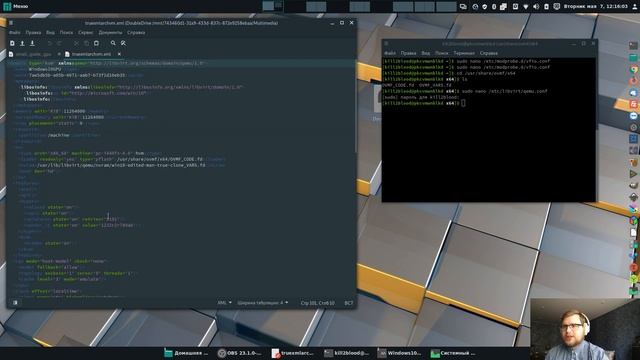Click the cut scissors icon in editor toolbar
Image resolution: width=640 pixels, height=360 pixels.
click(76, 43)
